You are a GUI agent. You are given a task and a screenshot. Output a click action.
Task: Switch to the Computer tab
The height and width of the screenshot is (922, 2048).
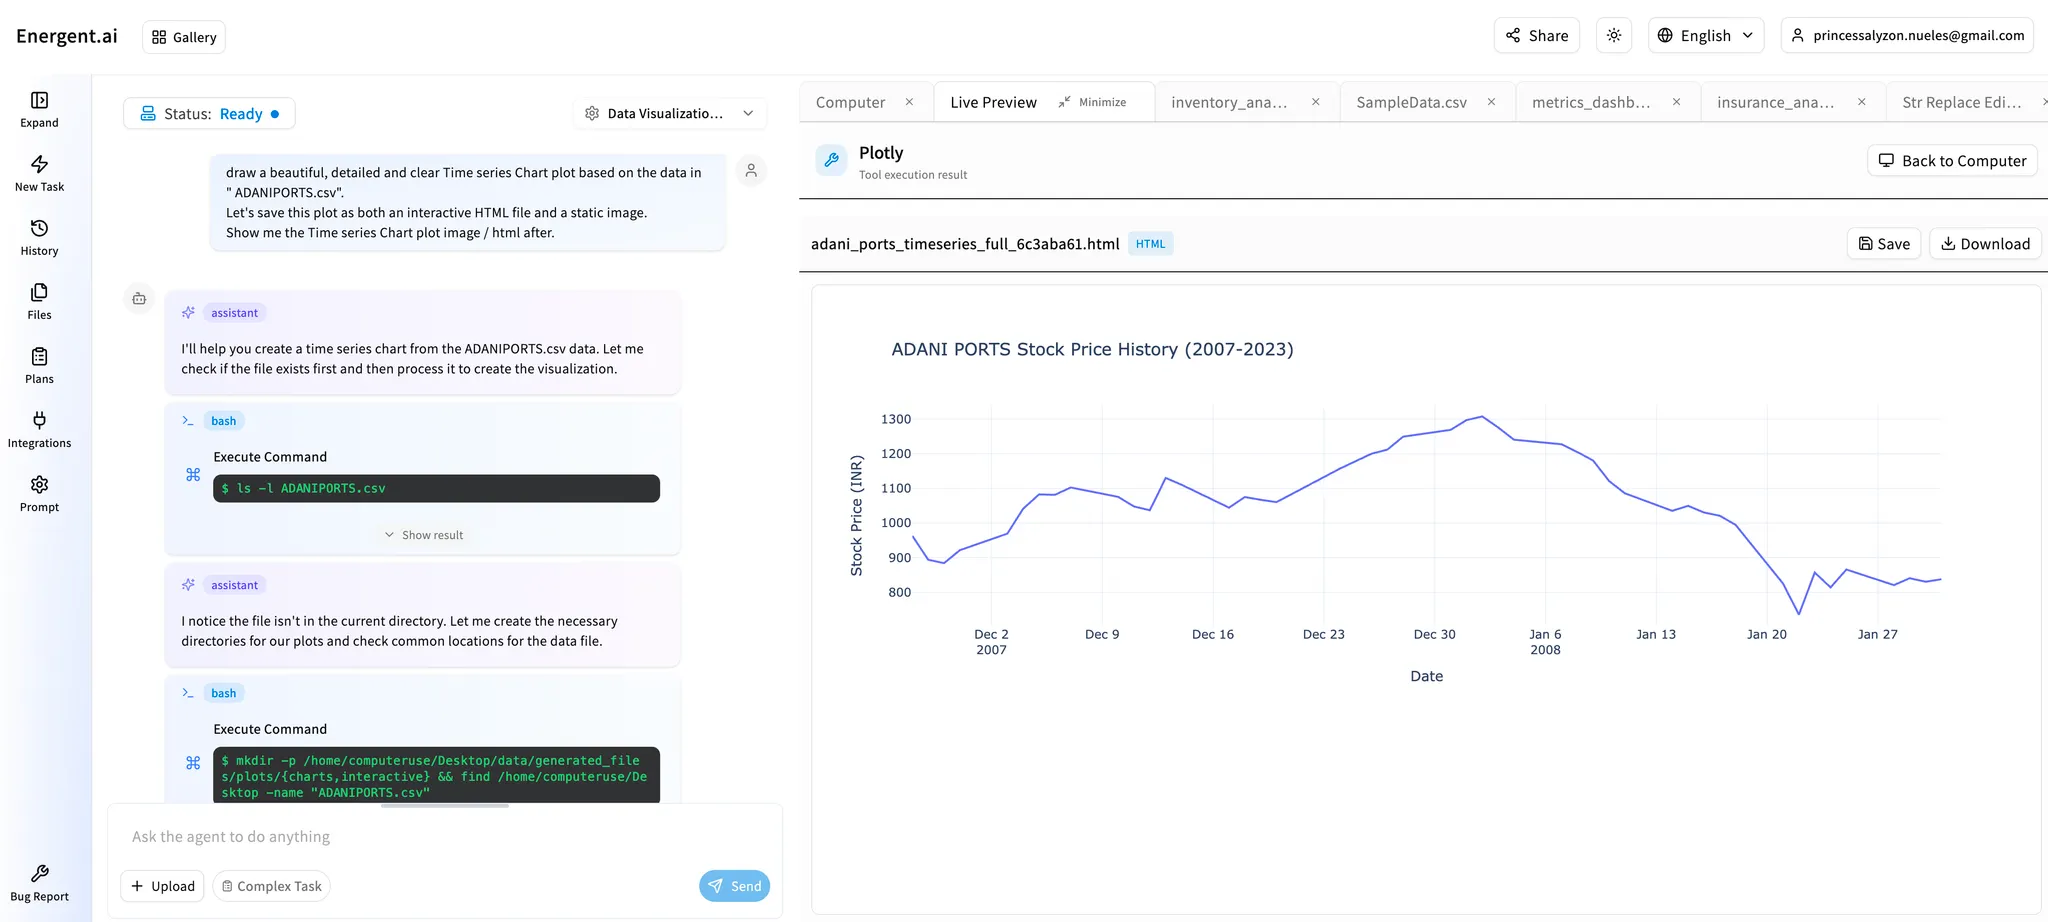click(850, 101)
